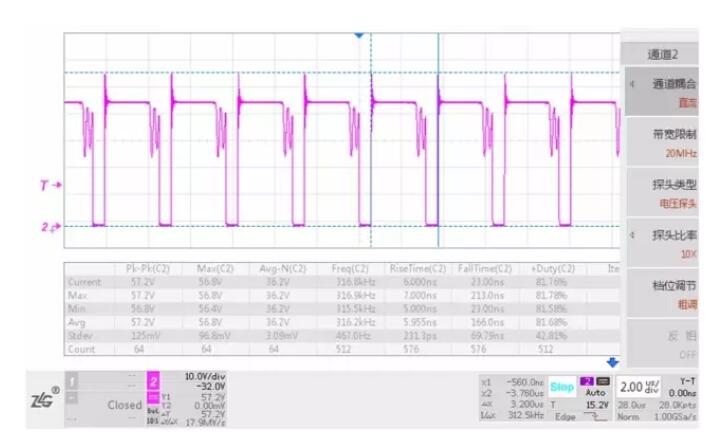This screenshot has height=439, width=726.
Task: Open the 探头类型 probe type option
Action: click(x=669, y=193)
